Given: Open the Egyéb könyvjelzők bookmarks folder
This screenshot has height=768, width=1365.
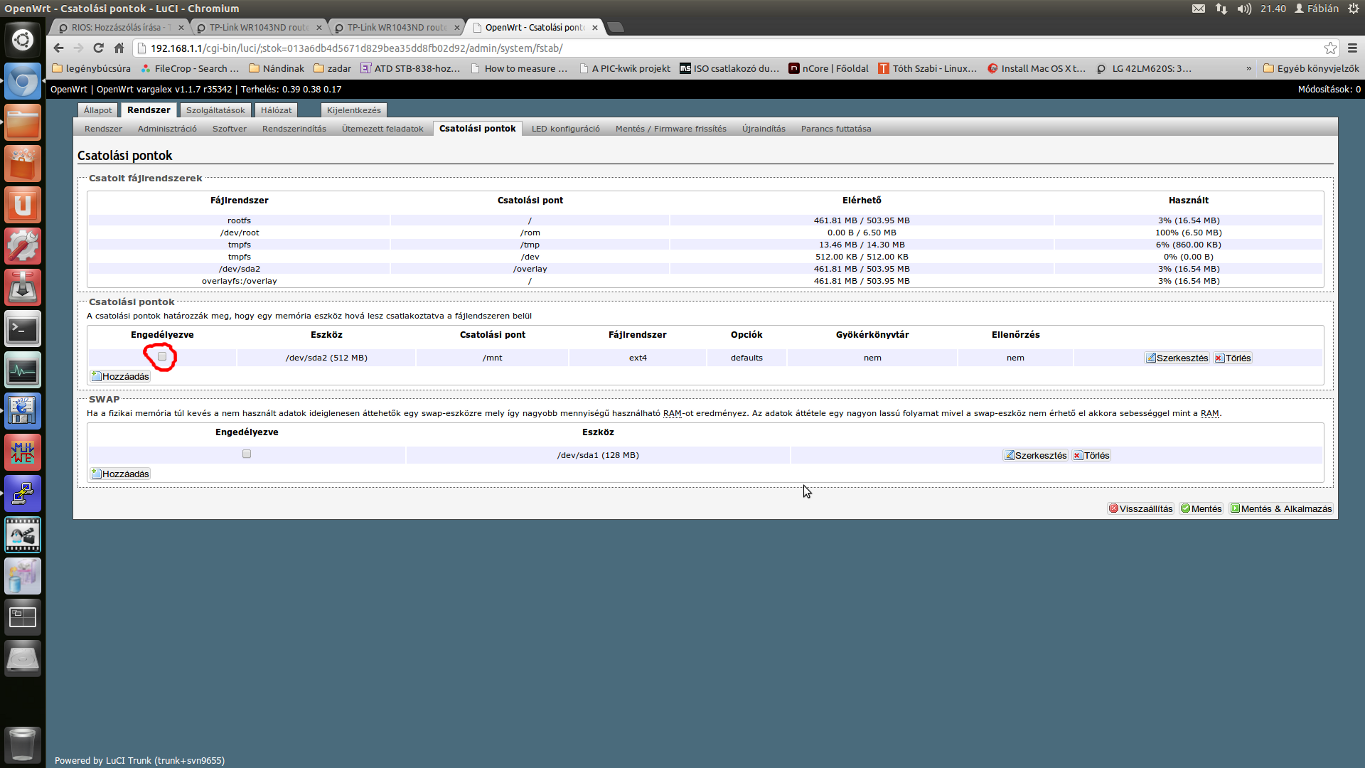Looking at the screenshot, I should click(x=1311, y=69).
